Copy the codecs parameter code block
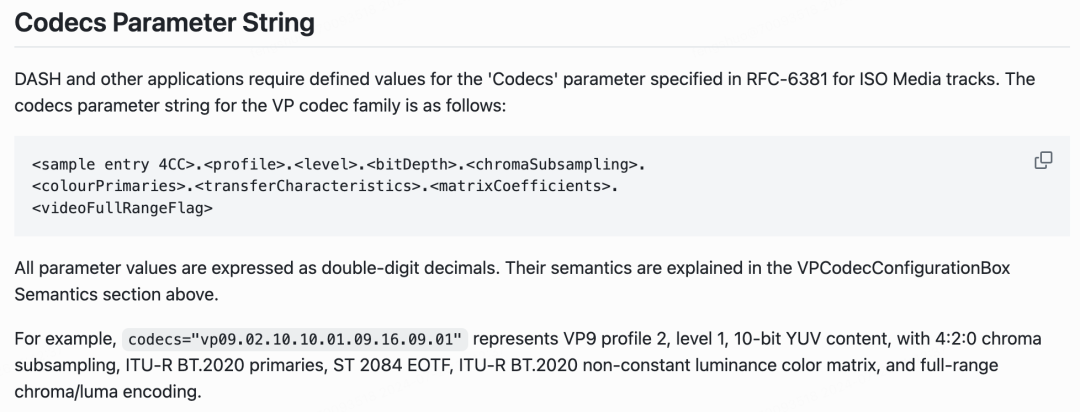The image size is (1080, 412). (x=1043, y=161)
